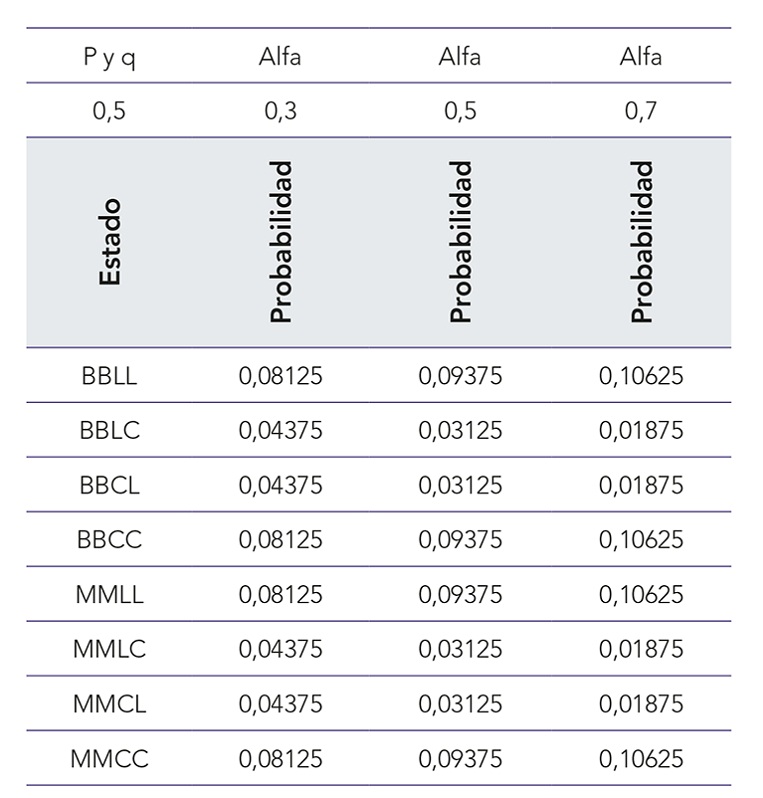Select the BBLC state cell
Screen dimensions: 763x798
[x=109, y=431]
